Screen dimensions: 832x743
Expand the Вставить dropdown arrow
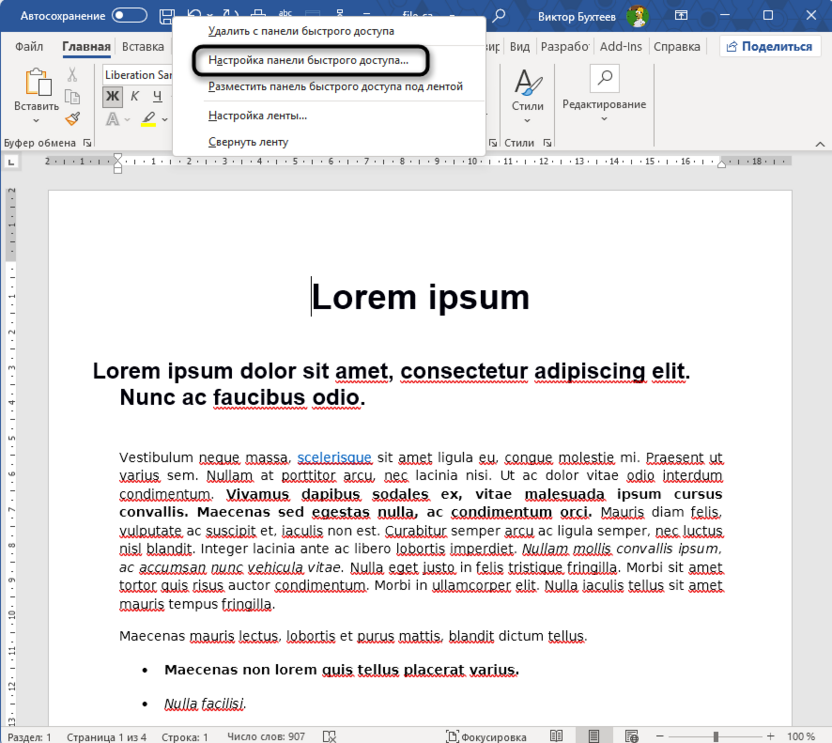coord(36,121)
